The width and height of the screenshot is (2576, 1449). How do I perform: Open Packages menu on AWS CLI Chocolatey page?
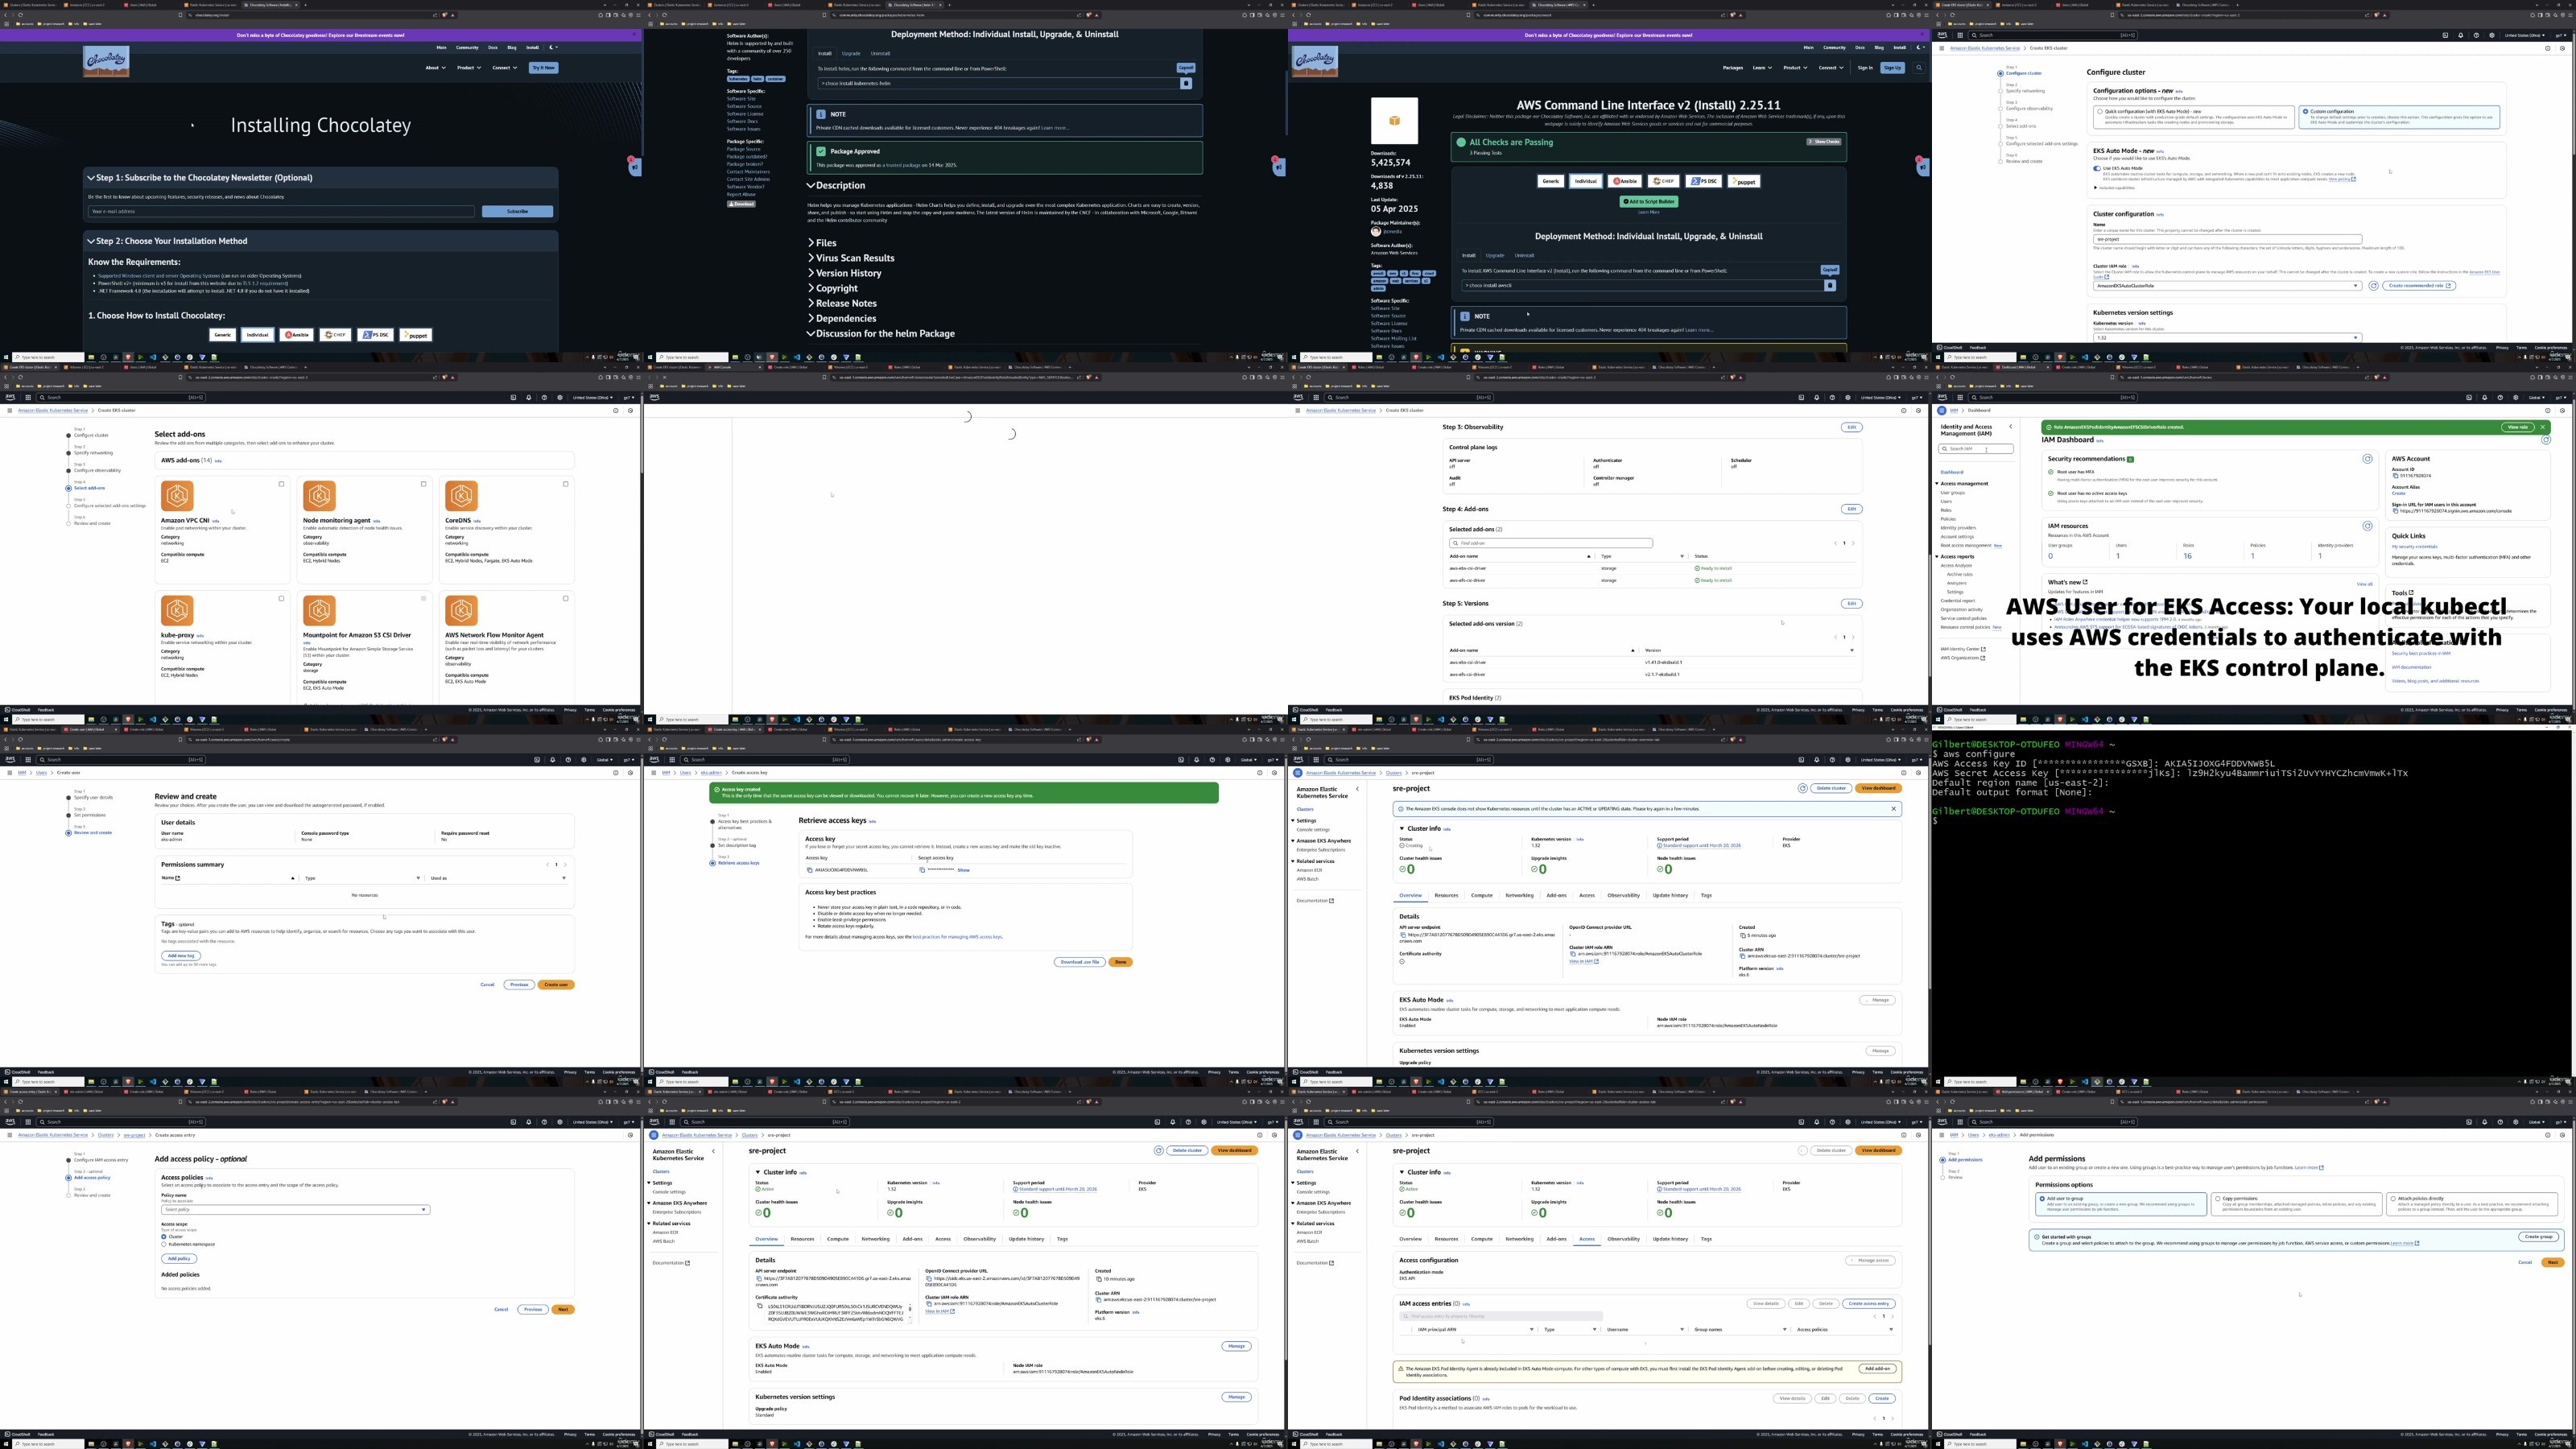[x=1733, y=68]
